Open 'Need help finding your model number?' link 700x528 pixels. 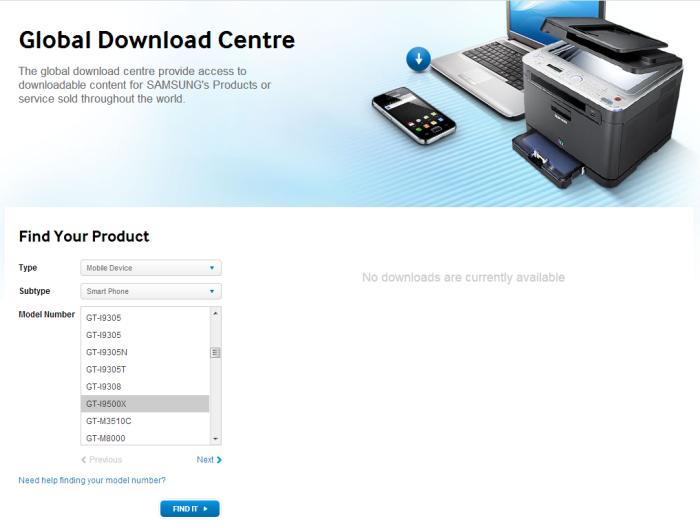pos(92,481)
